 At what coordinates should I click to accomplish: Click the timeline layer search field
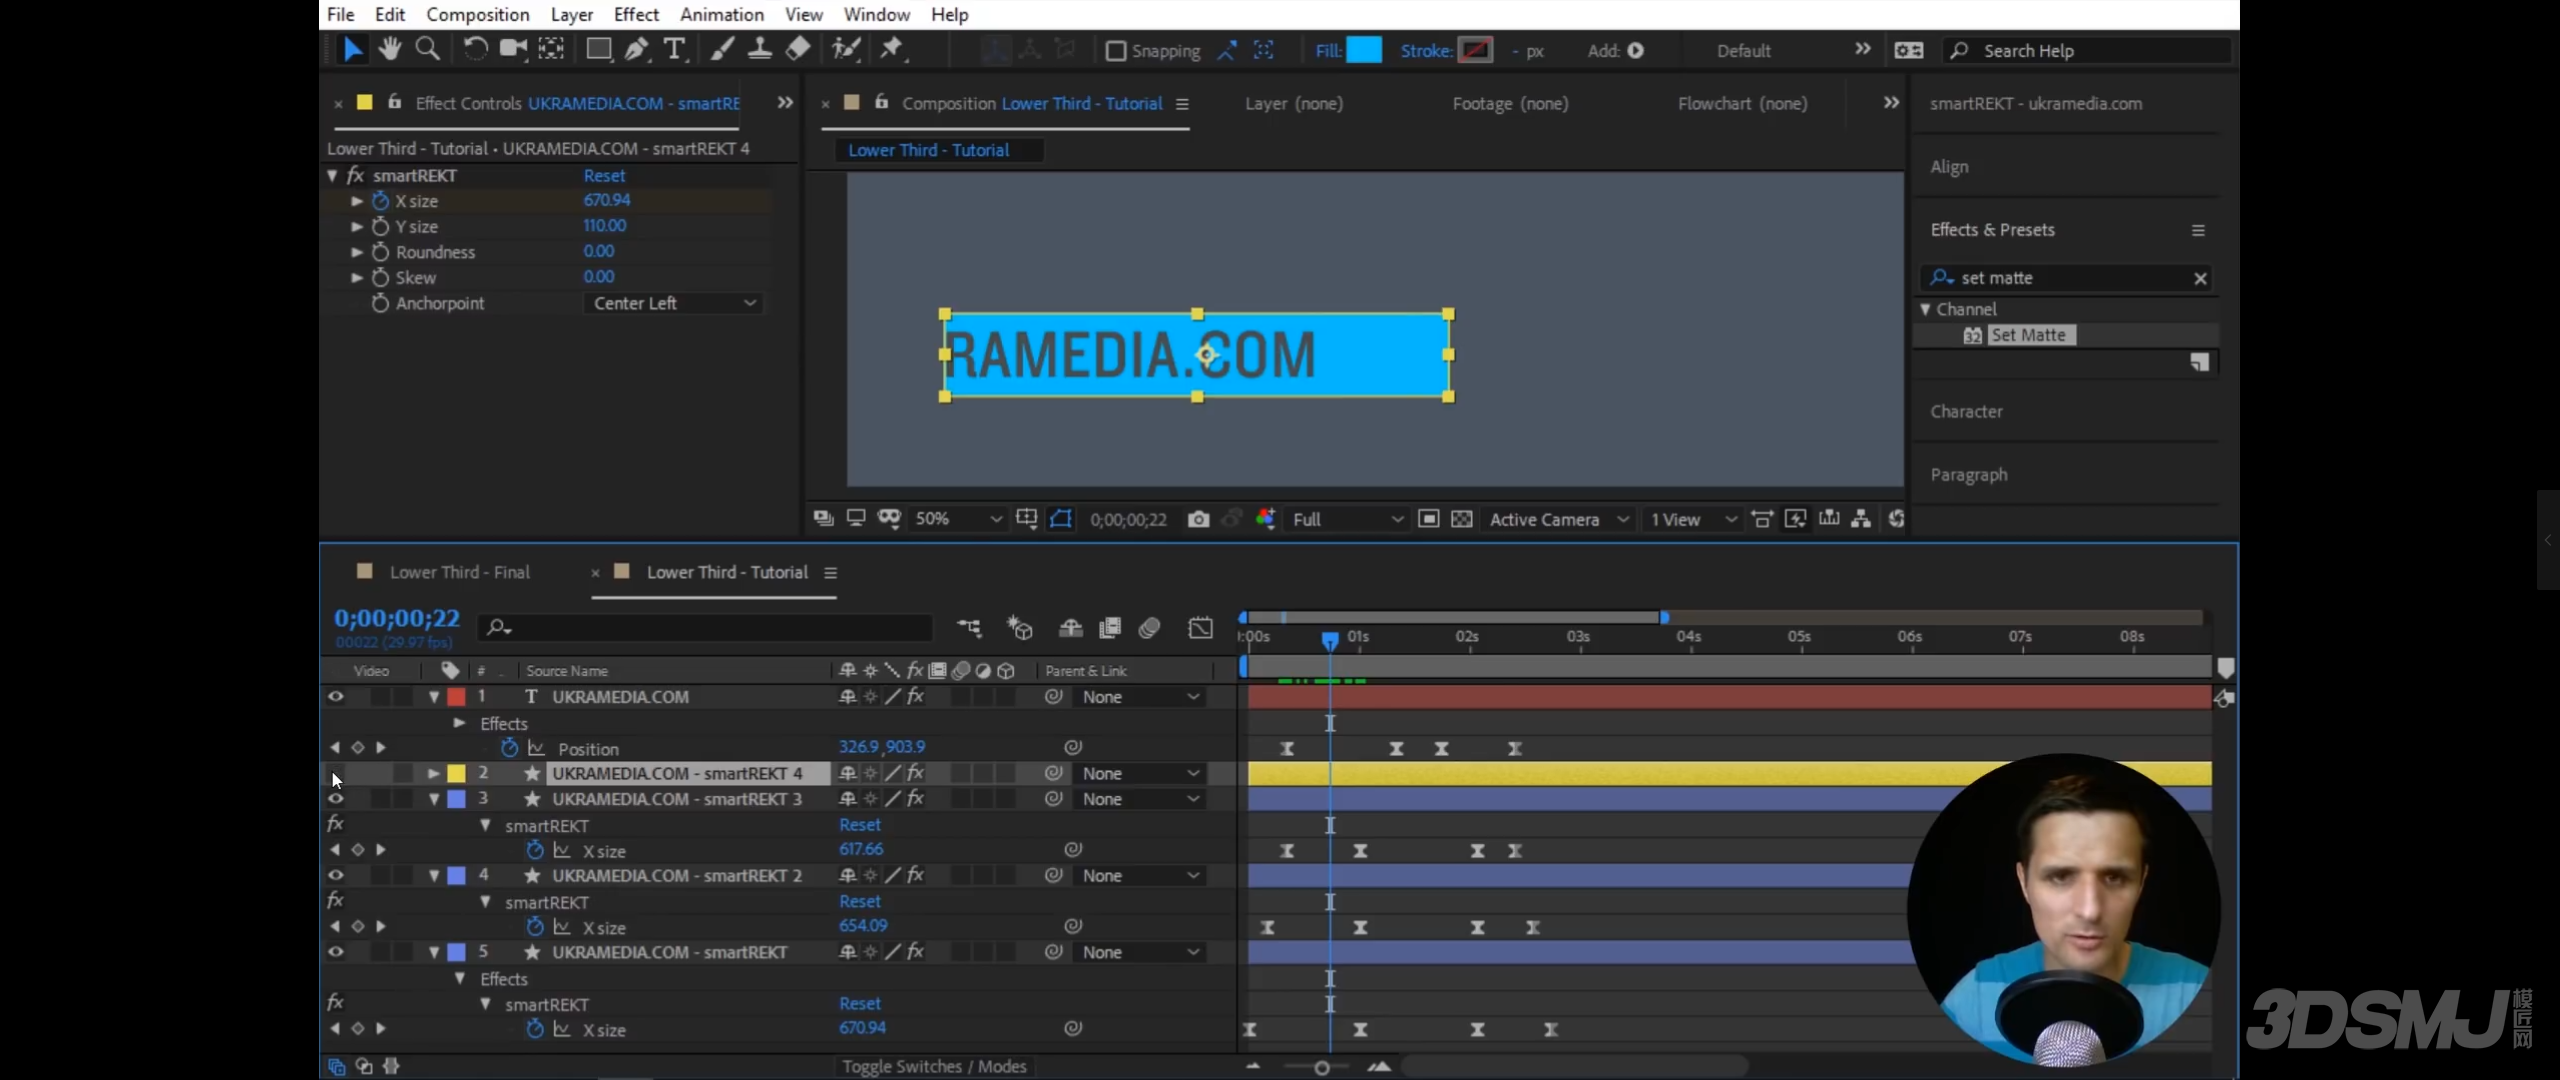coord(704,628)
